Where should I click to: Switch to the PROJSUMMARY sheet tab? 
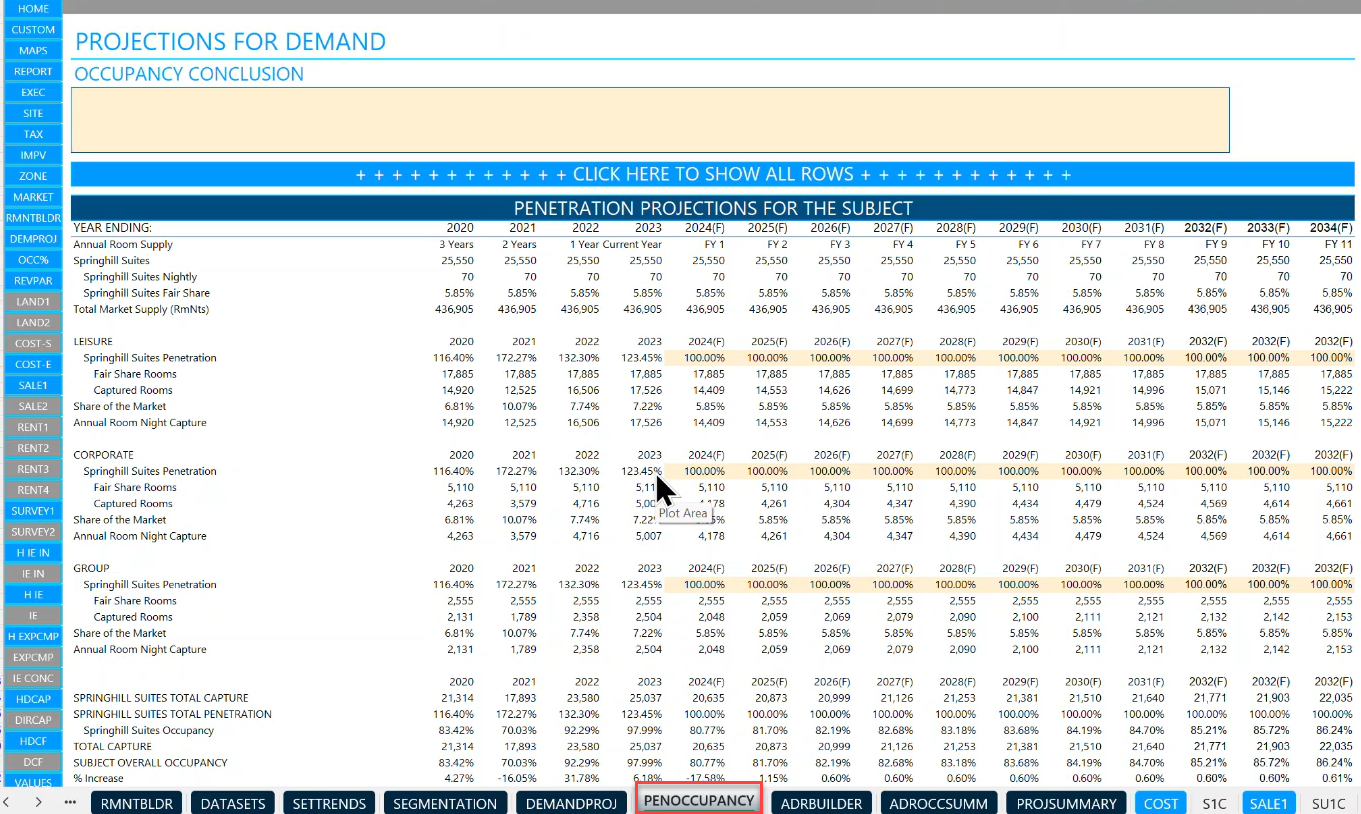1066,803
